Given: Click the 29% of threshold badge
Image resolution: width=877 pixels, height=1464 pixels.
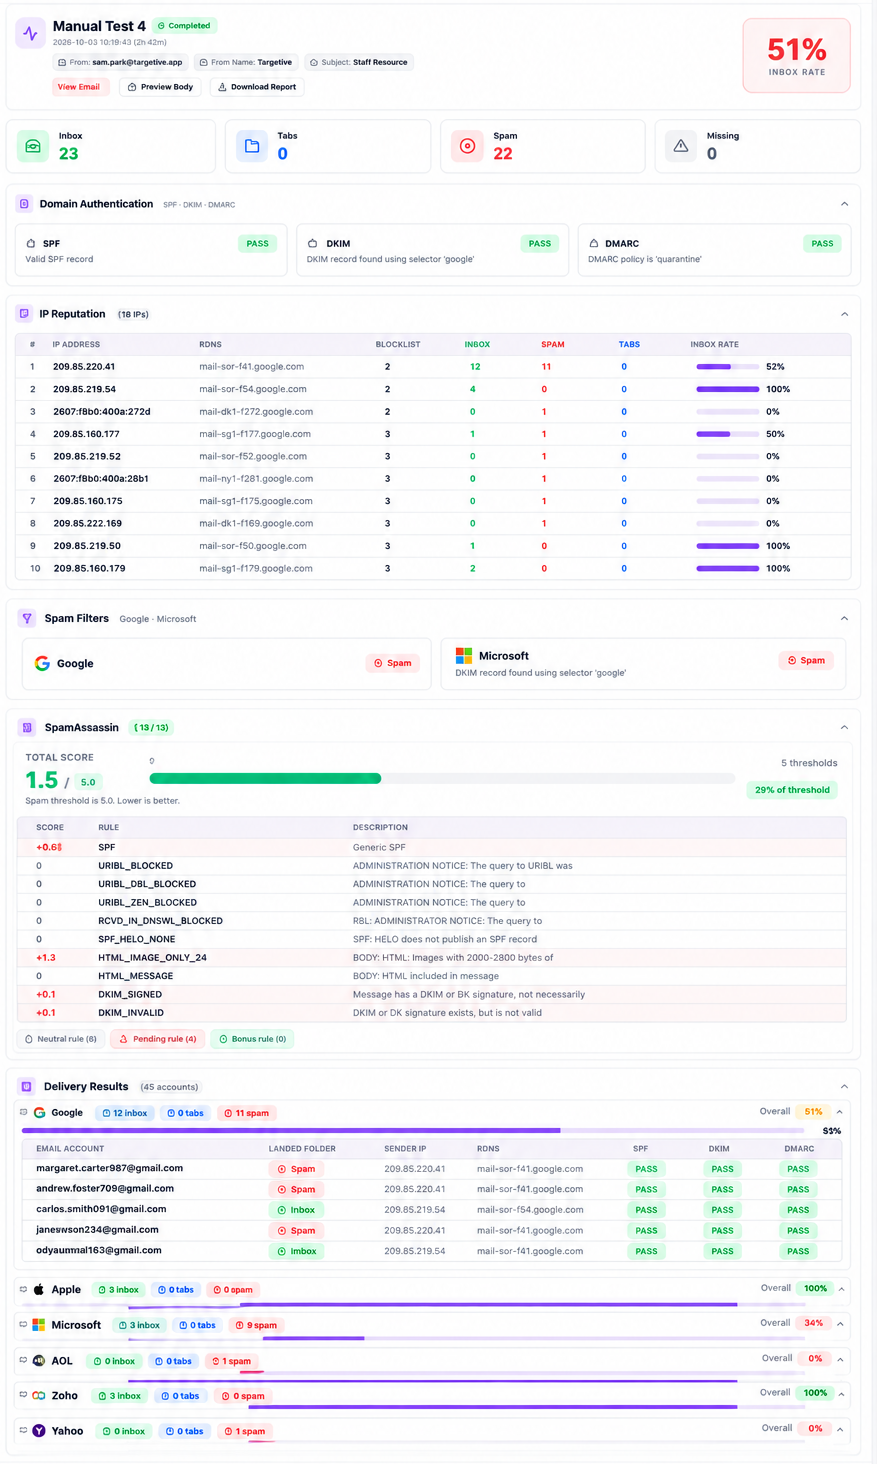Looking at the screenshot, I should point(792,790).
